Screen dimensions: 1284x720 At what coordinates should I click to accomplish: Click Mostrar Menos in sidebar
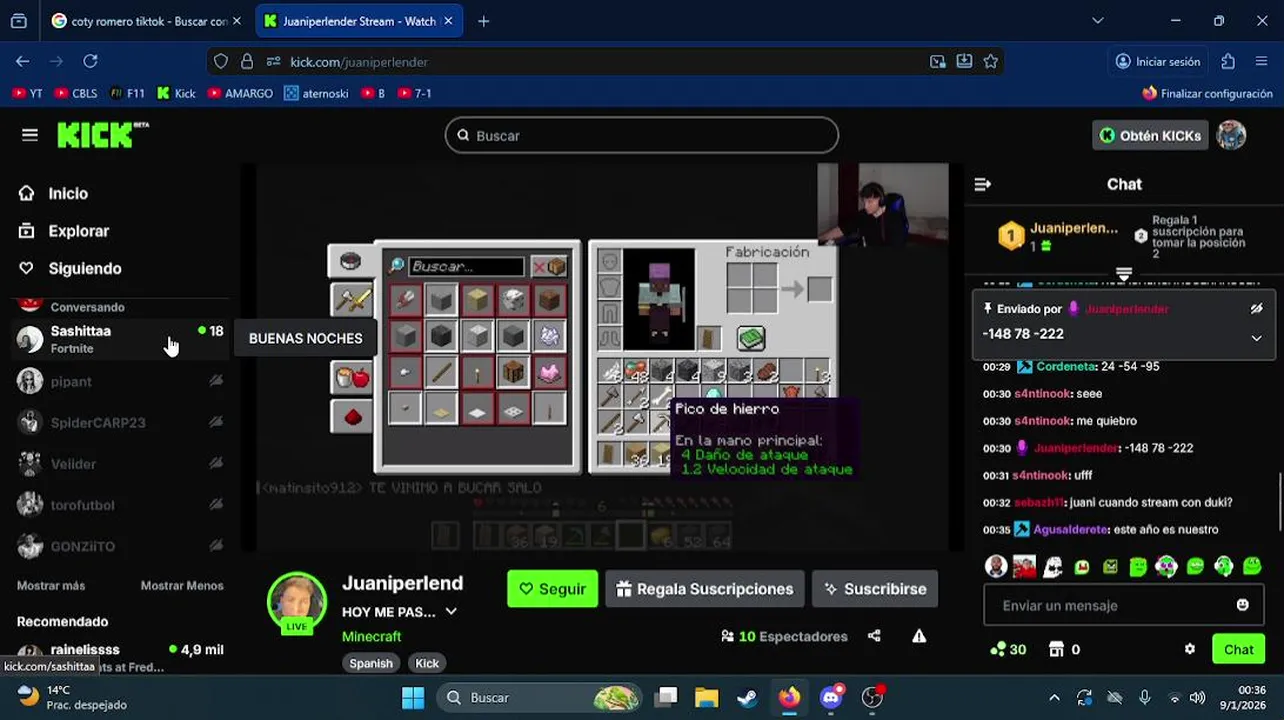click(x=182, y=585)
